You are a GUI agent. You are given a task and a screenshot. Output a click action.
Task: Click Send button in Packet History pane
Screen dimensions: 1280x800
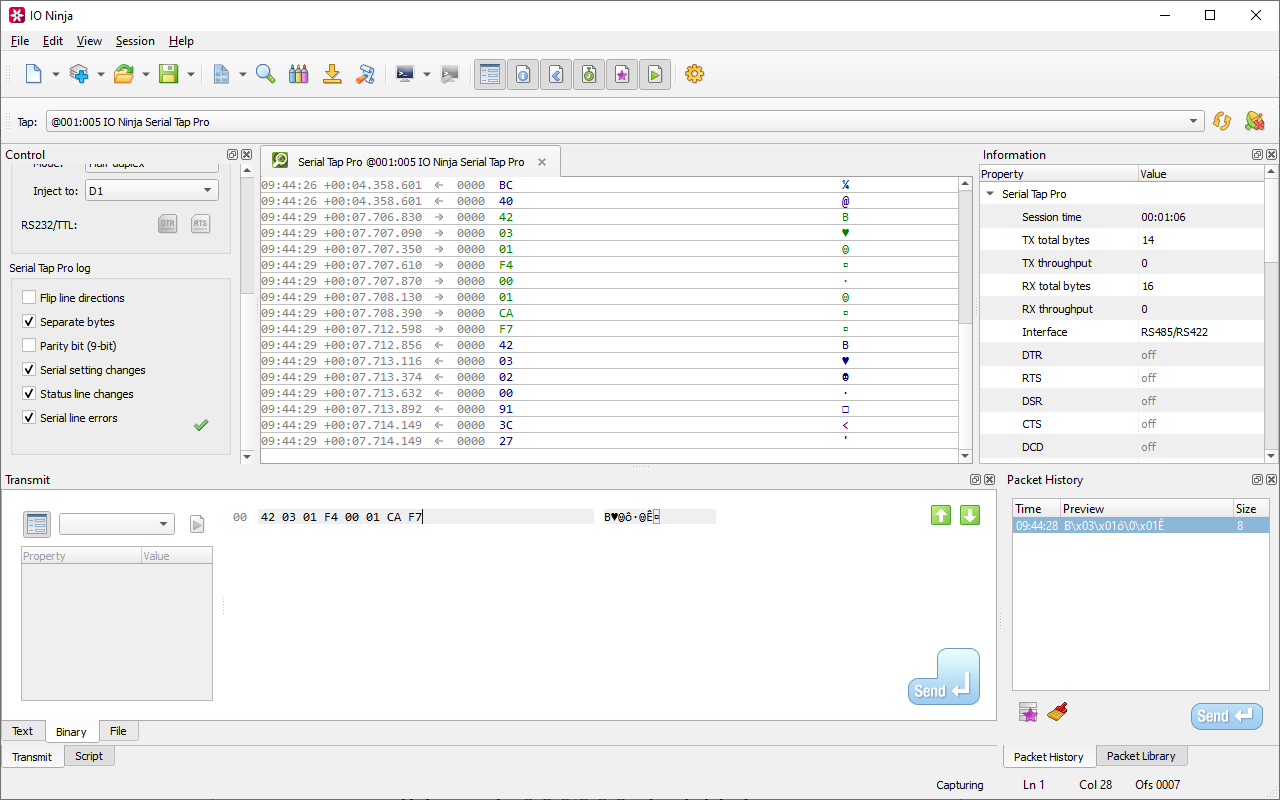click(1227, 716)
